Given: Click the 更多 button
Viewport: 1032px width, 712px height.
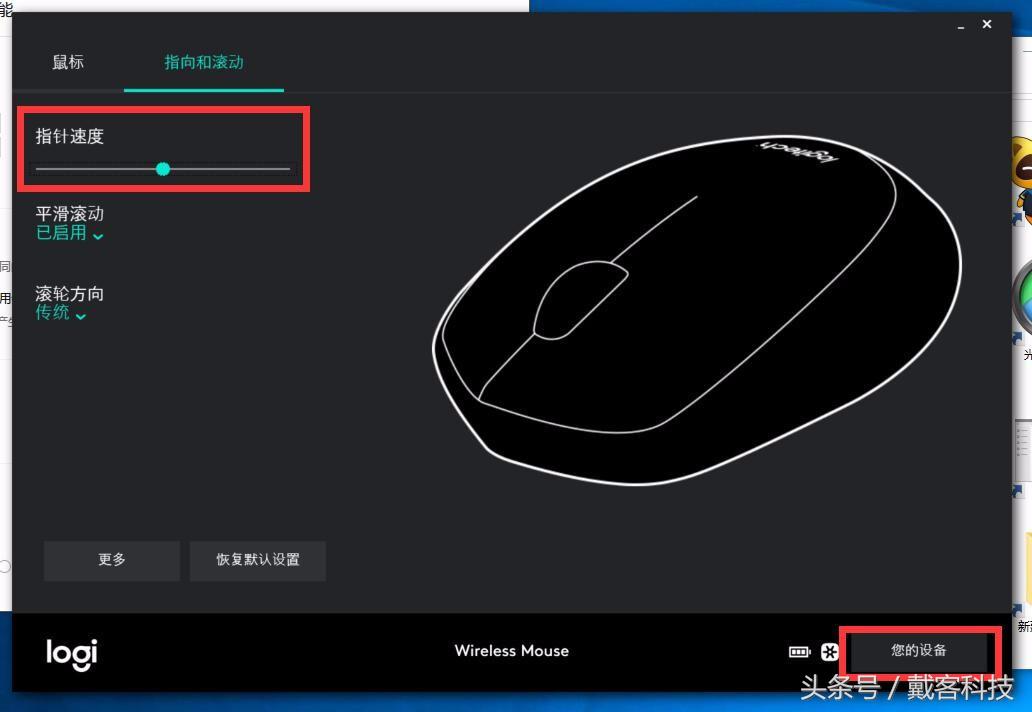Looking at the screenshot, I should pyautogui.click(x=111, y=560).
